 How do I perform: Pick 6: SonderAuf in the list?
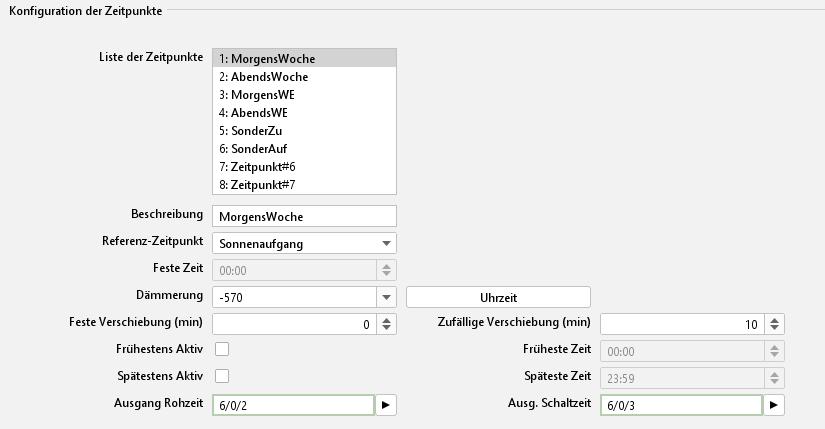253,149
